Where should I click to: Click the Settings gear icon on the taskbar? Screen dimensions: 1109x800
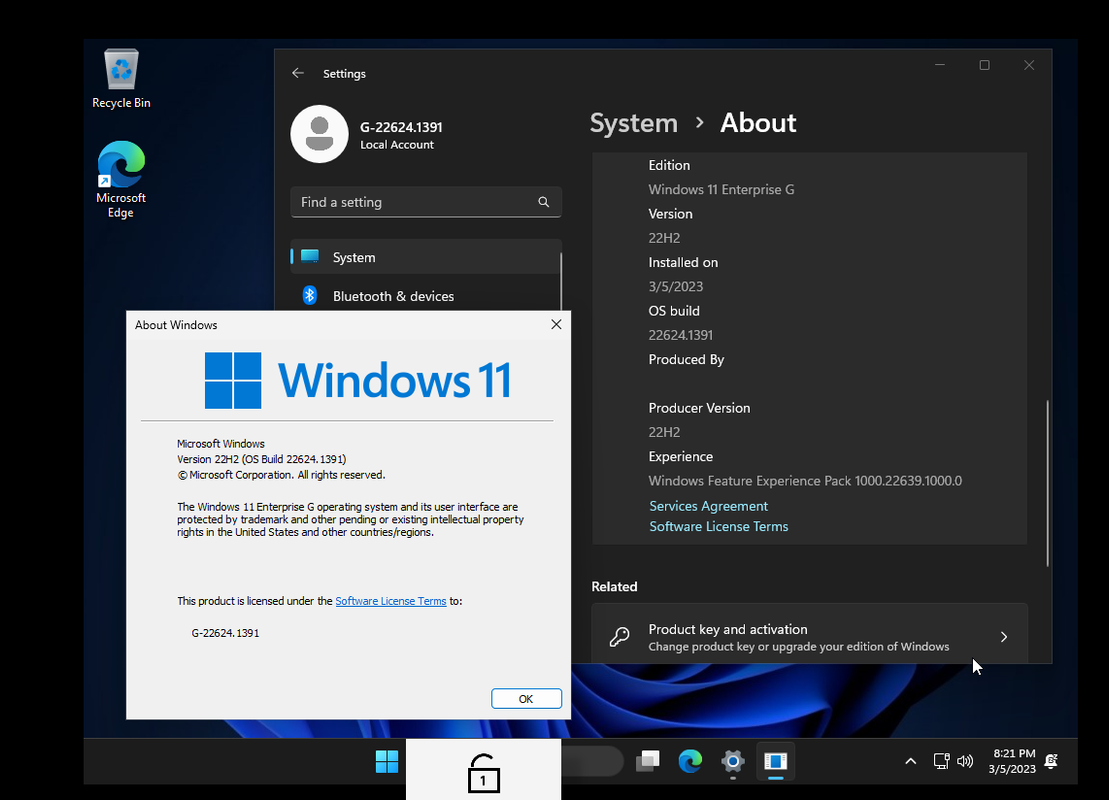733,761
